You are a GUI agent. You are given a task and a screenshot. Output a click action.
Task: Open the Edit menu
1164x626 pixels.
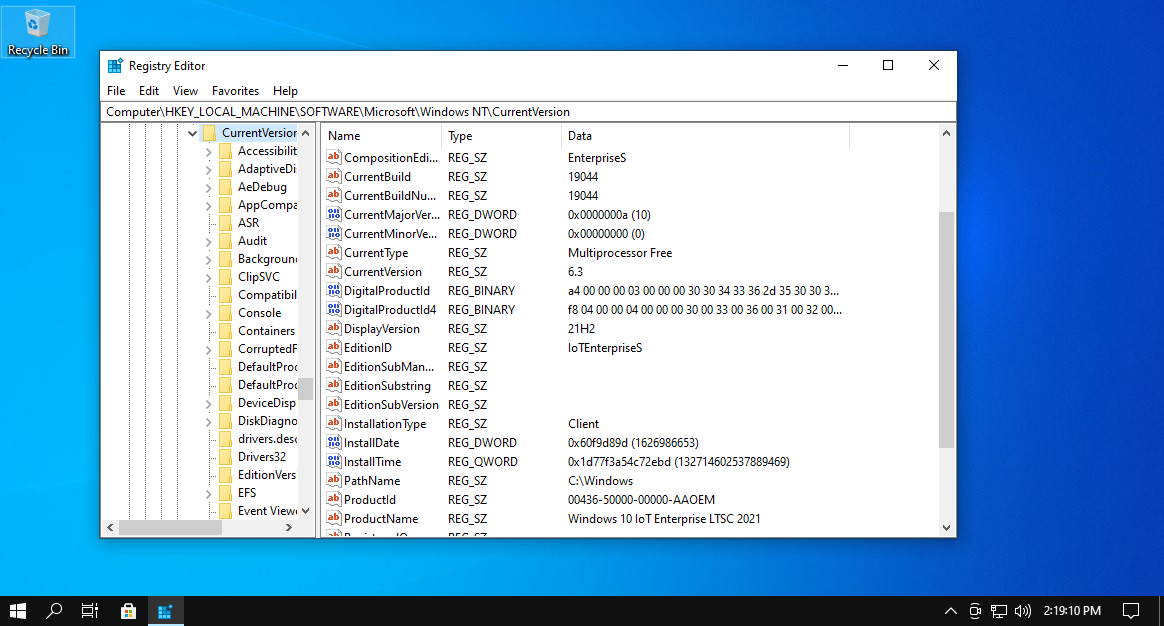pyautogui.click(x=148, y=91)
